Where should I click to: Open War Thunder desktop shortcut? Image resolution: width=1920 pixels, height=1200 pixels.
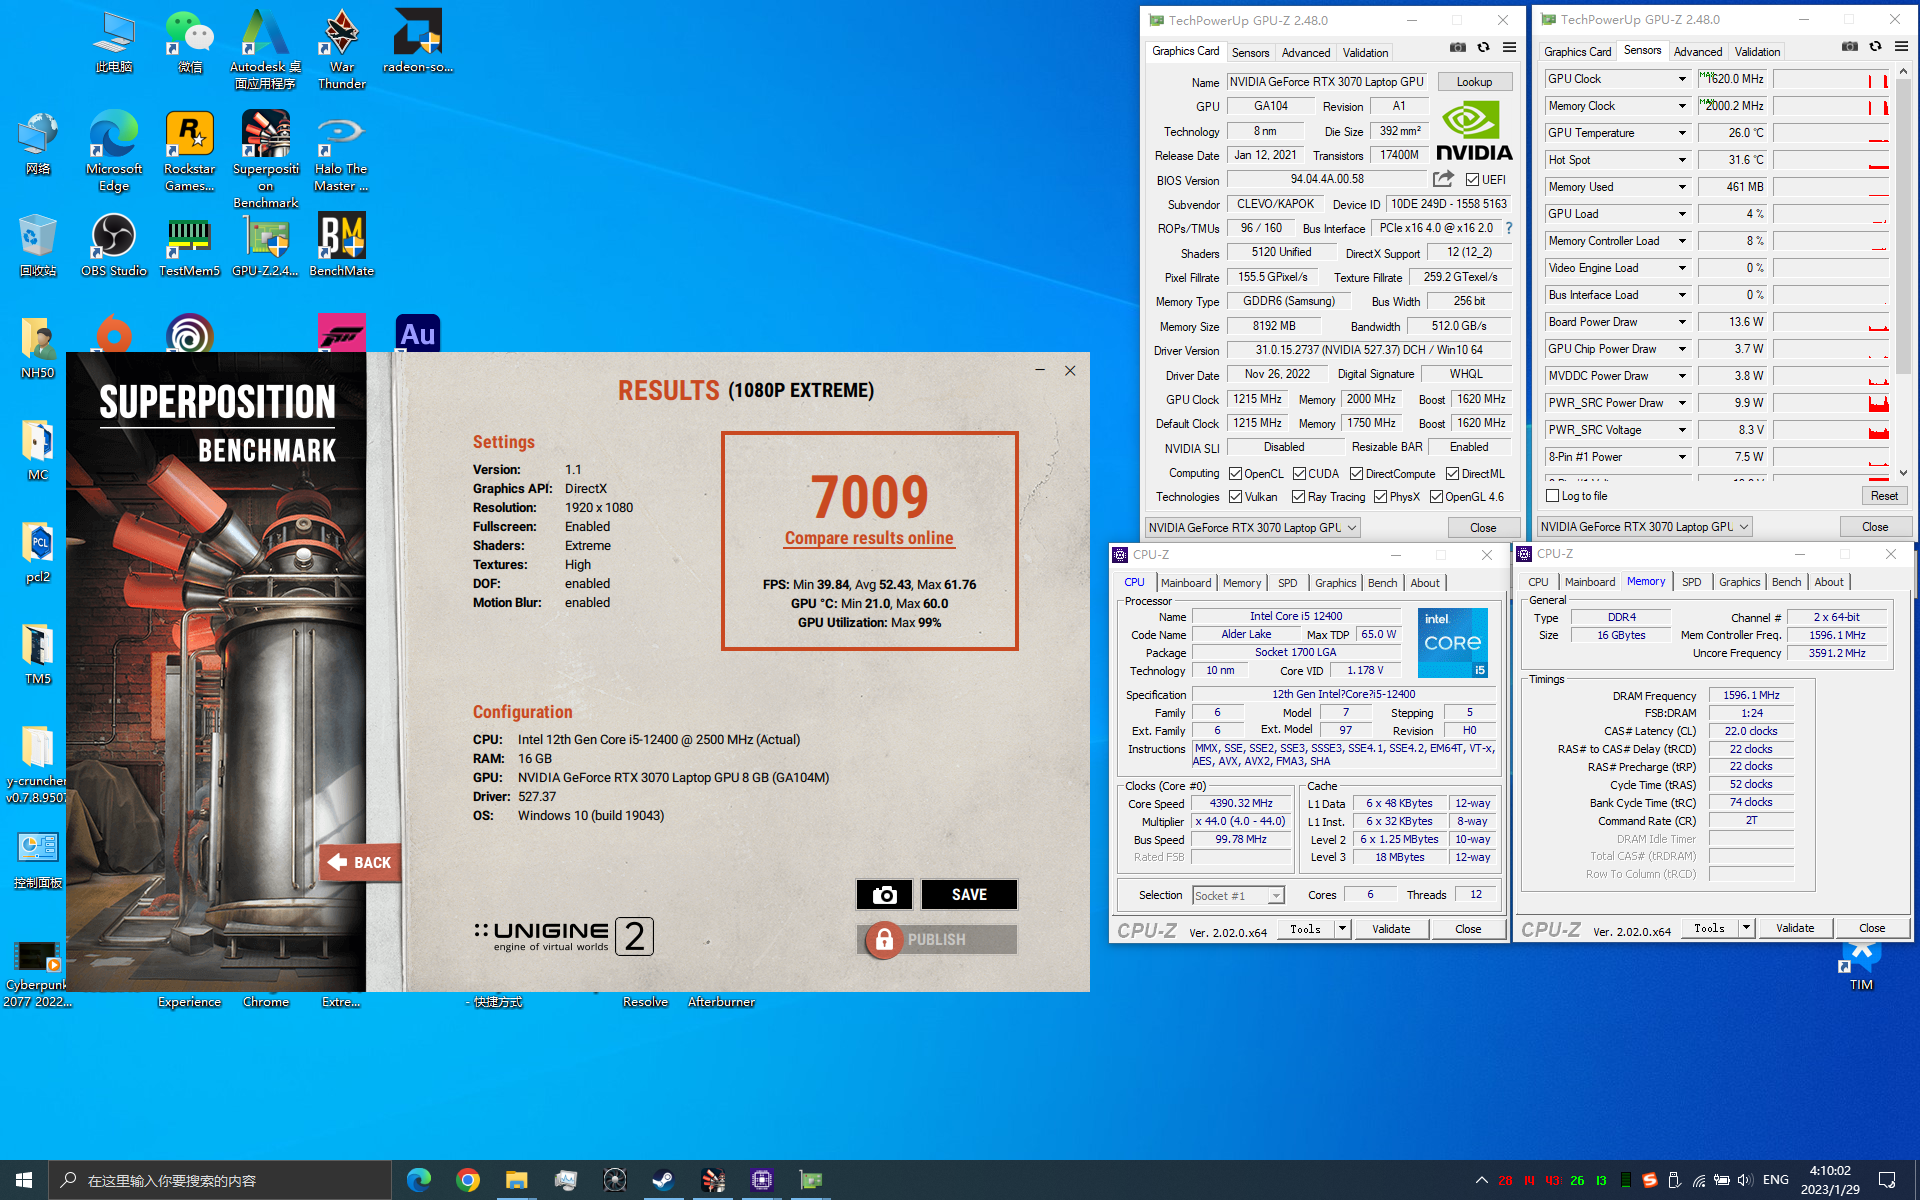[341, 50]
